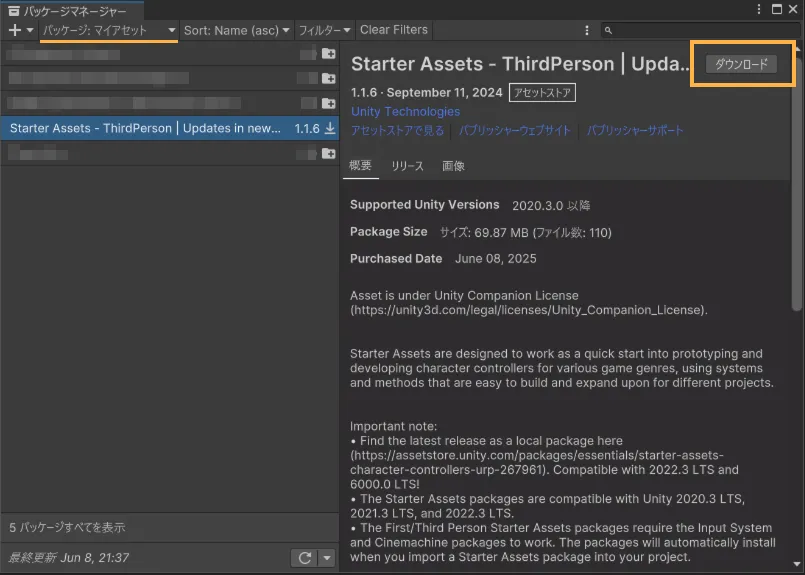Click the サイズ: 69.87 MB package size value
This screenshot has height=575, width=805.
[526, 233]
